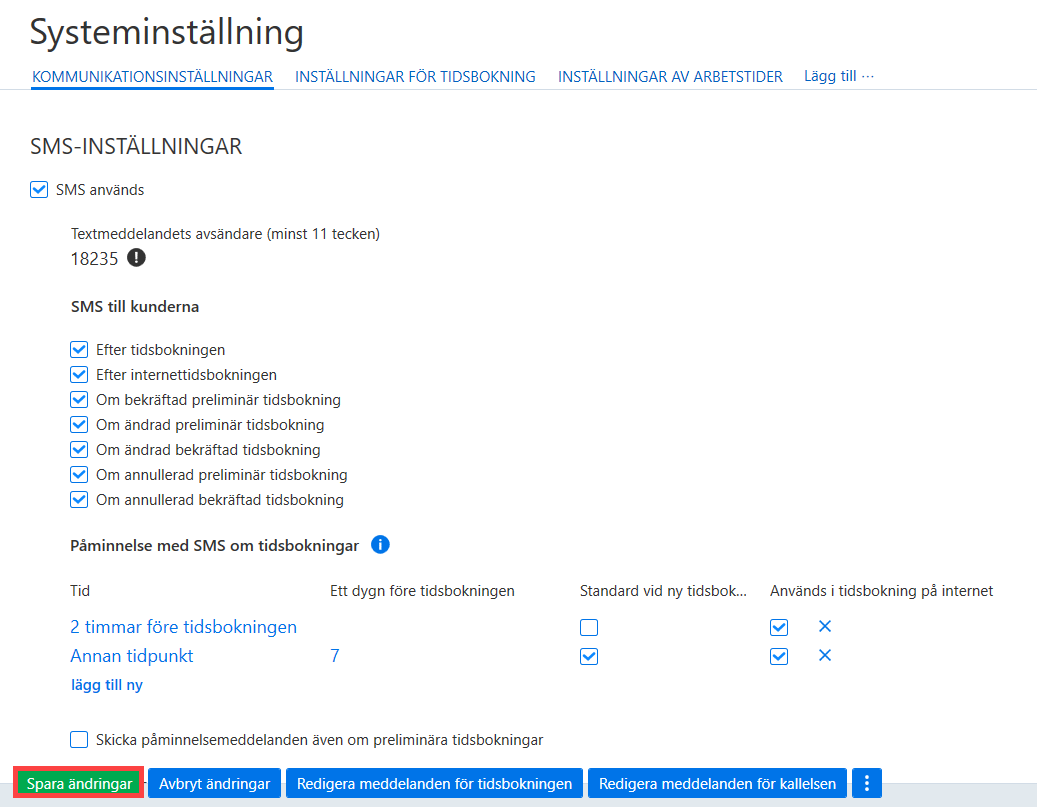
Task: Open Redigera meddelanden för tidsbokningen
Action: point(434,784)
